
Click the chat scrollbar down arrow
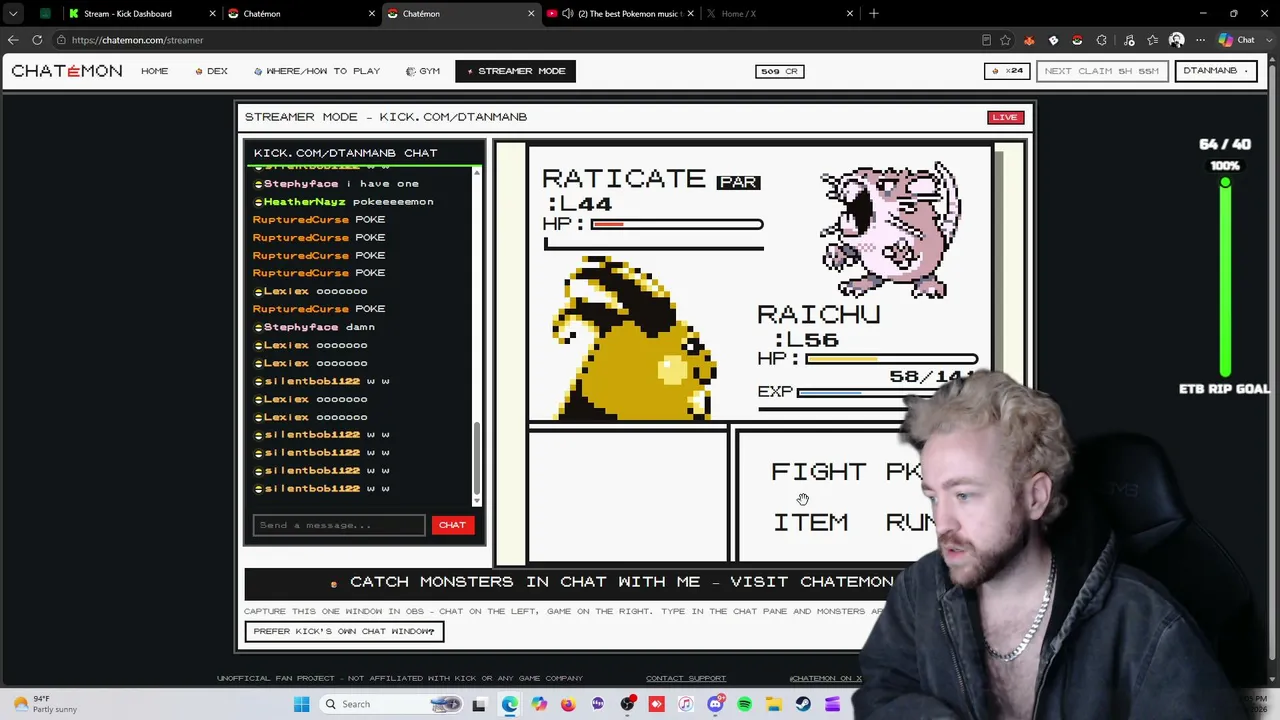click(x=476, y=500)
